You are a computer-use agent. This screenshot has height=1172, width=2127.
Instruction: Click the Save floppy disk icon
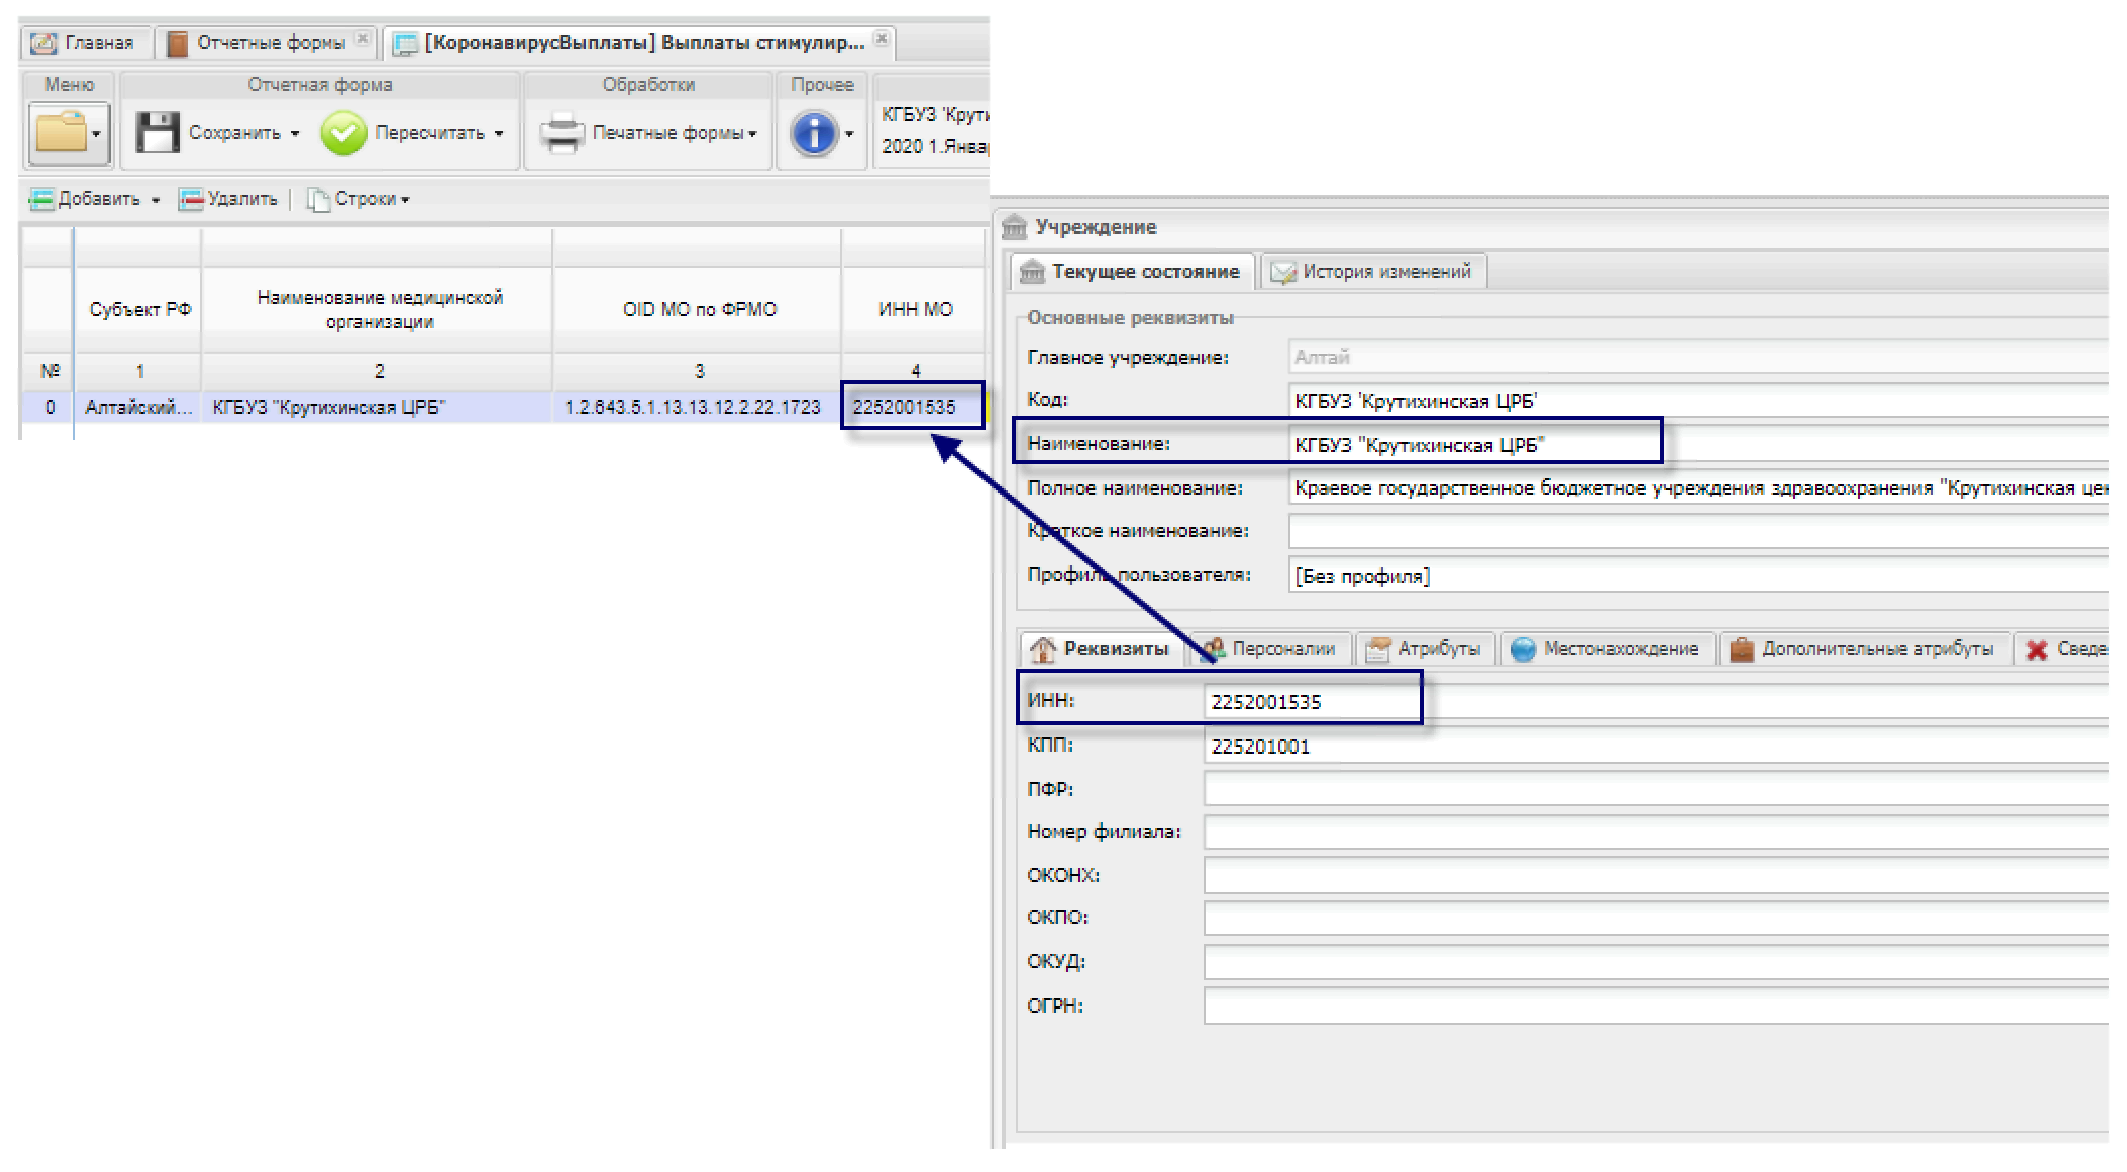tap(157, 132)
